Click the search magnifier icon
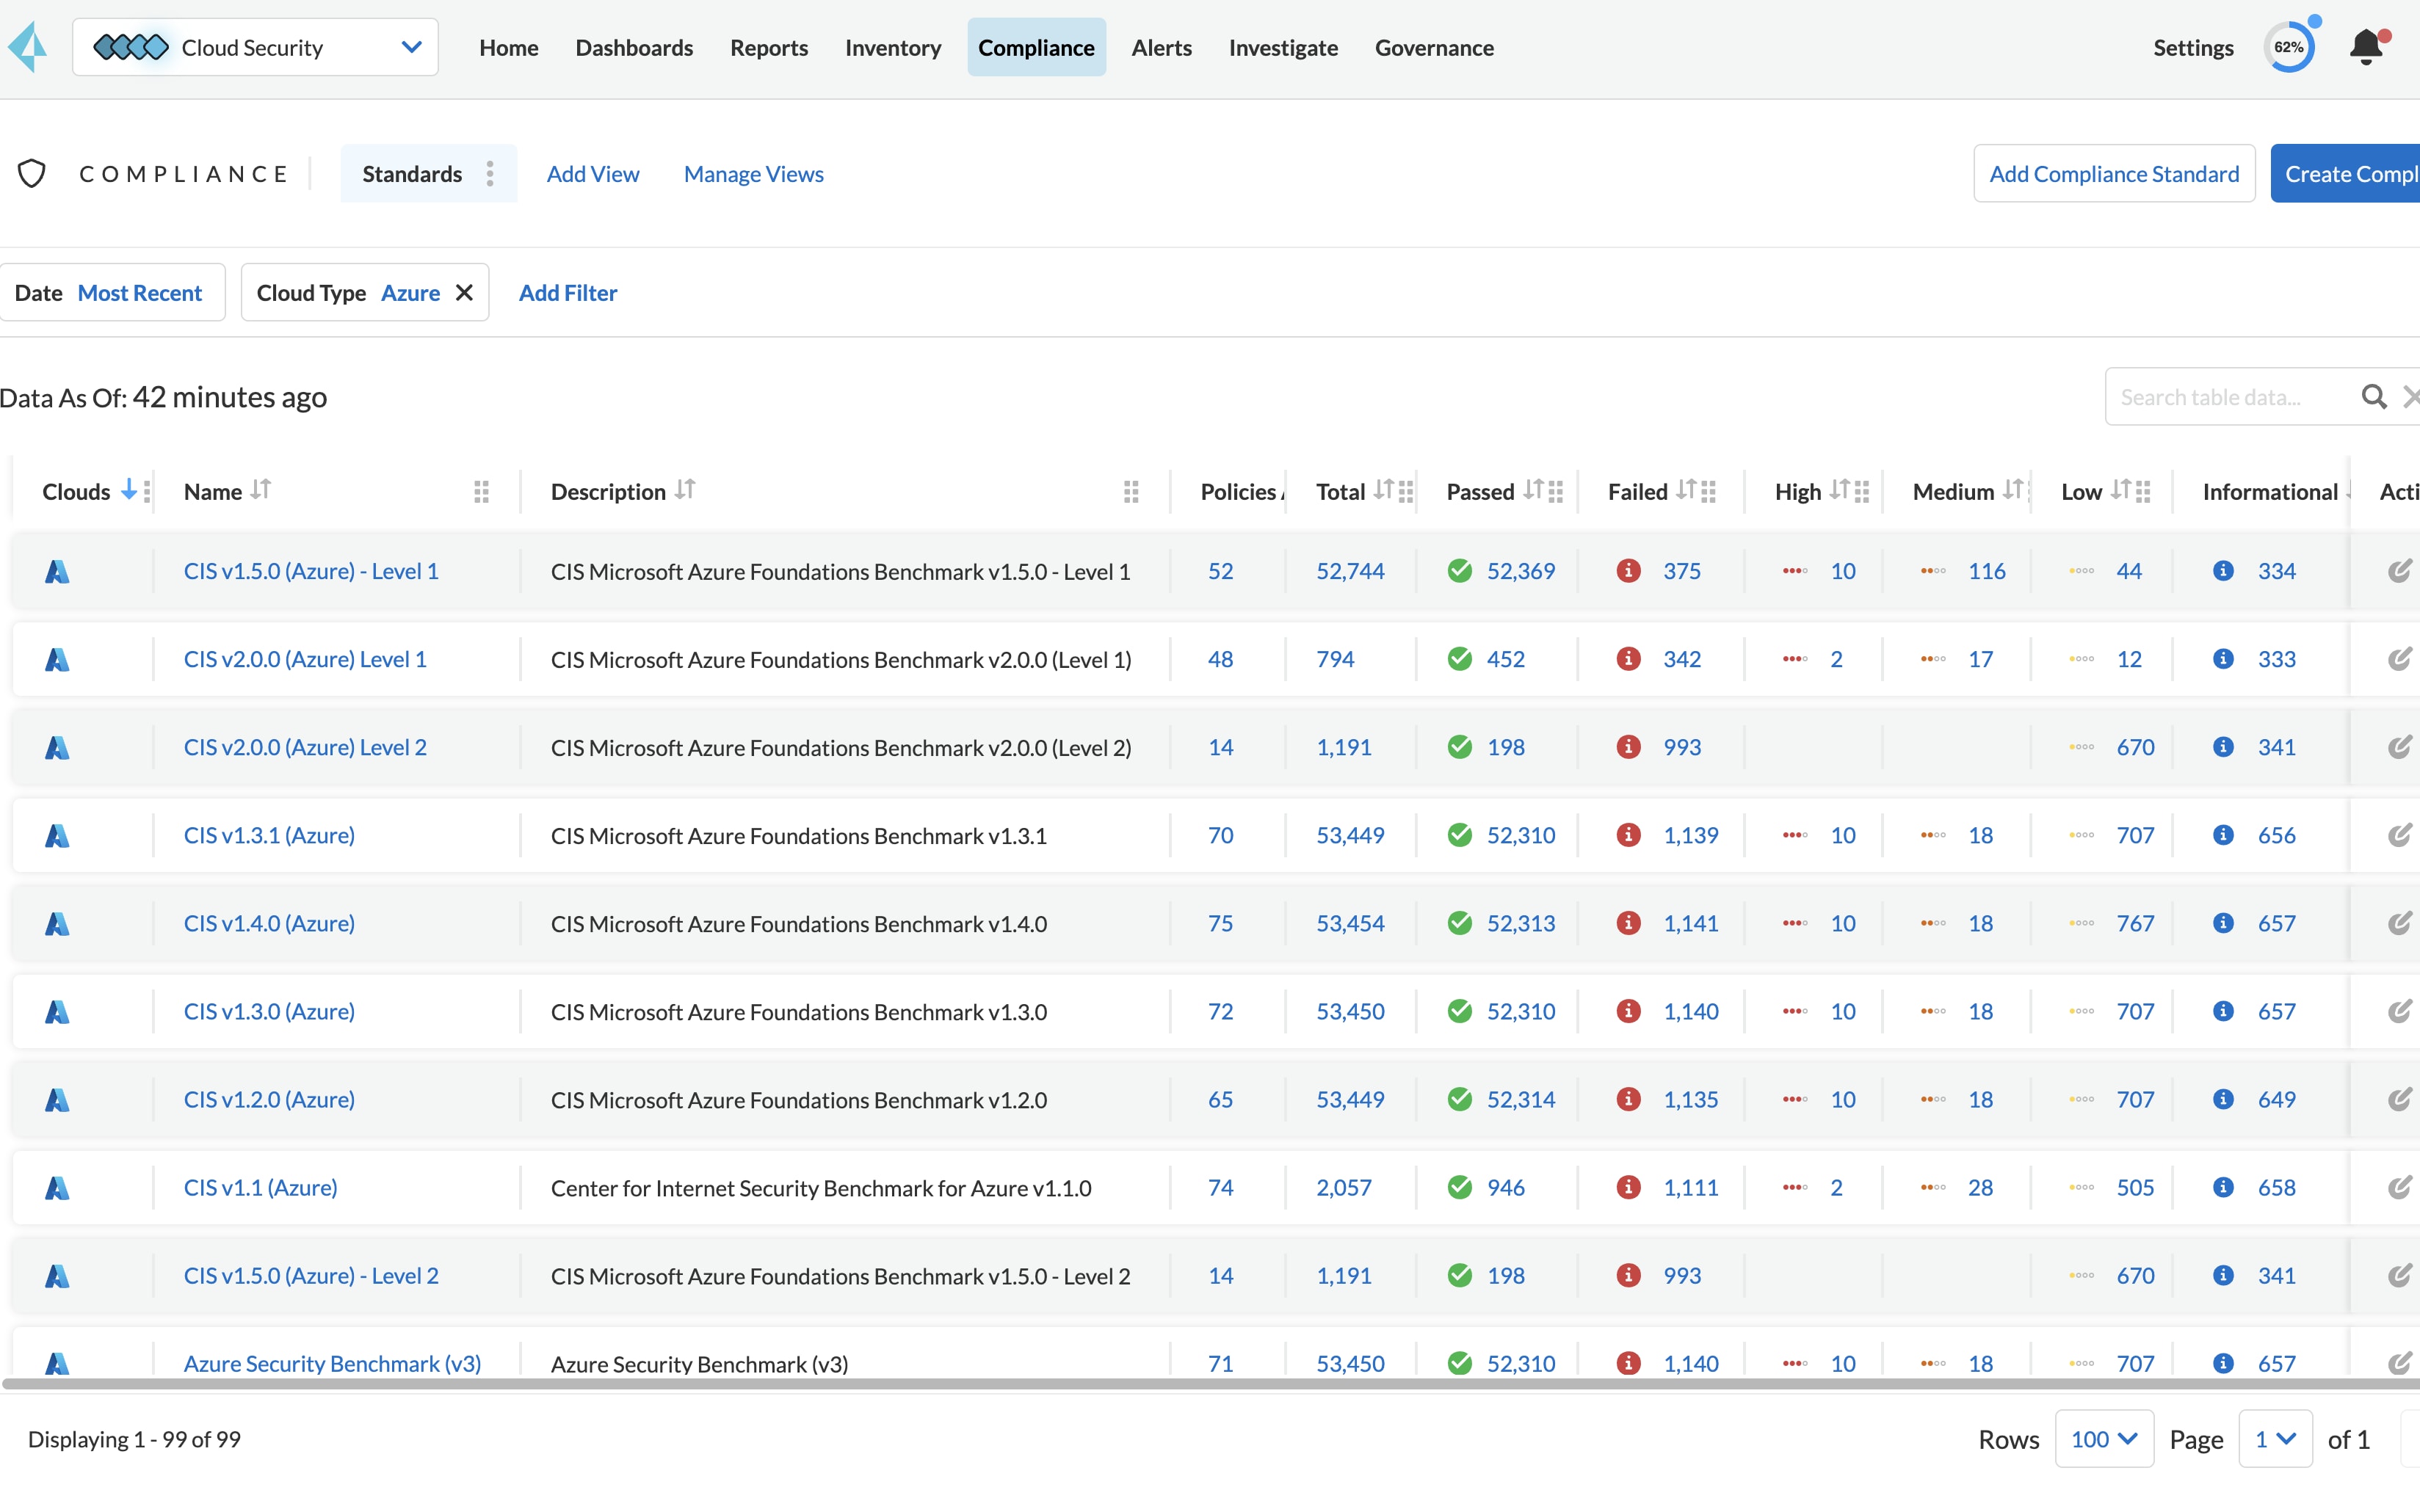Viewport: 2420px width, 1512px height. [2373, 397]
